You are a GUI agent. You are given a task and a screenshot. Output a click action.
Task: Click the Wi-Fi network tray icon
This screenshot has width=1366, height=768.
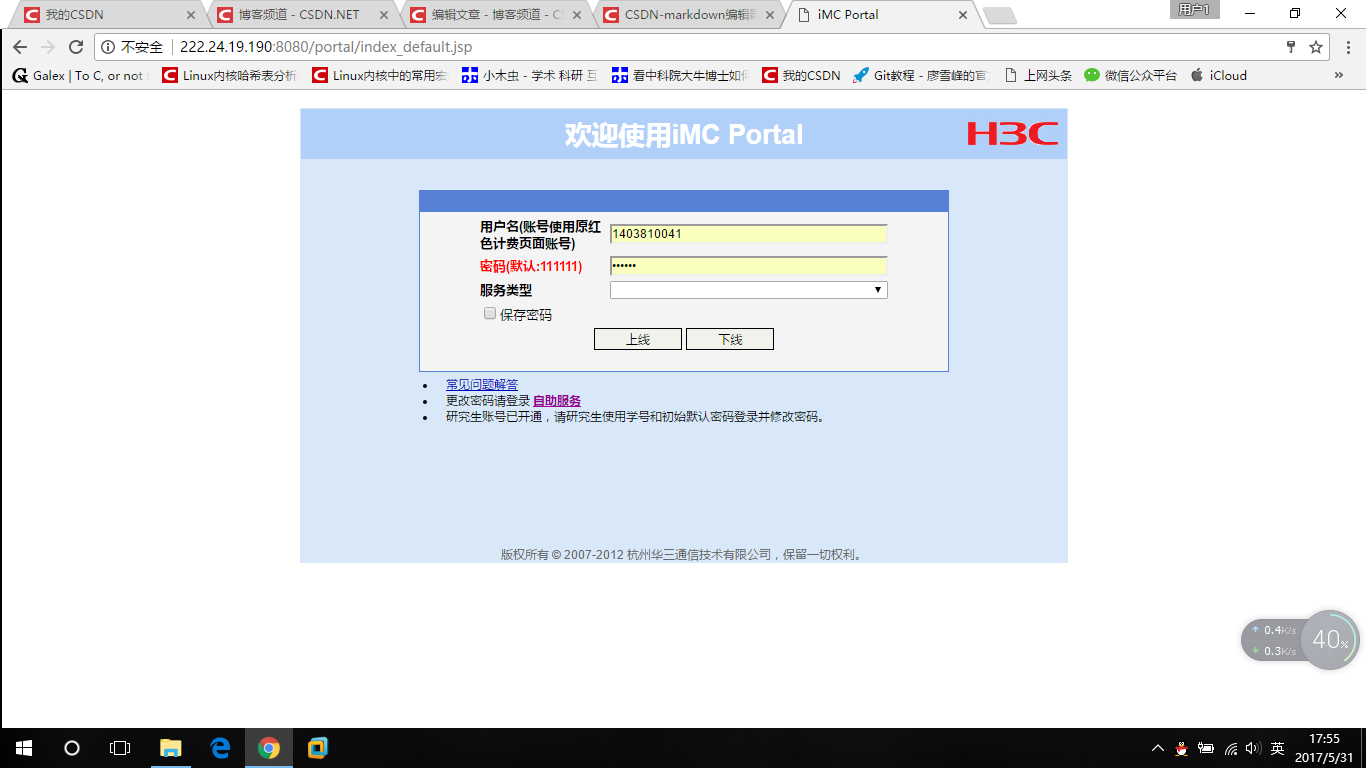(1231, 748)
